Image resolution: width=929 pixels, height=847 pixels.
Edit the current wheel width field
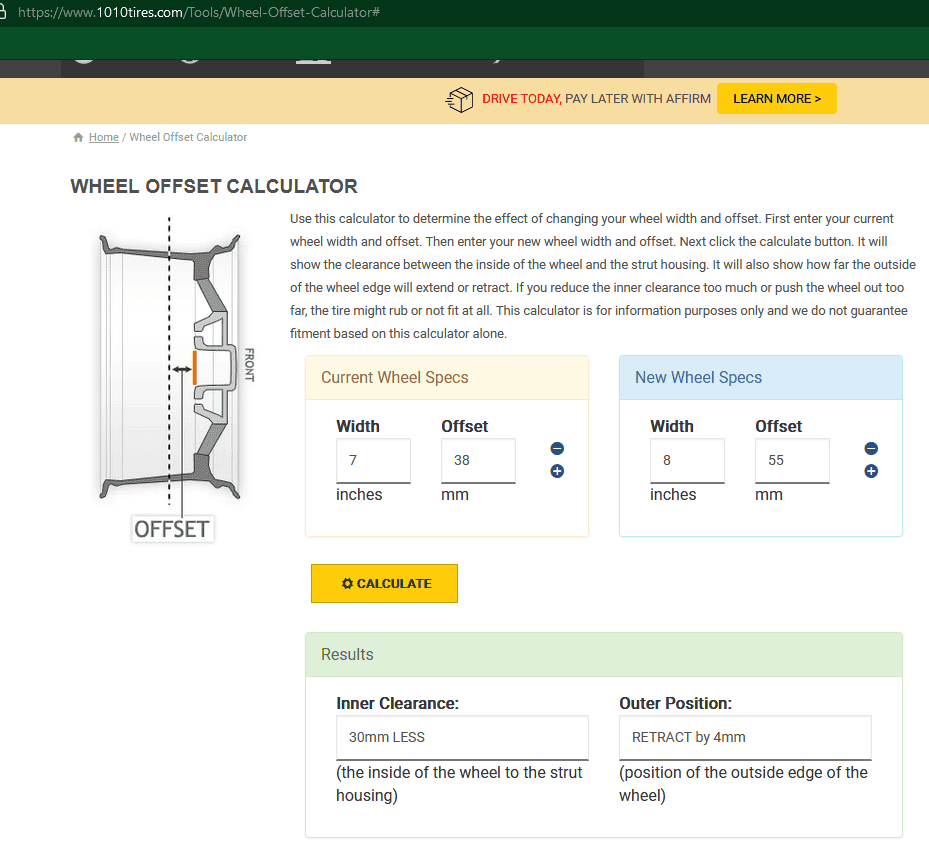click(373, 460)
